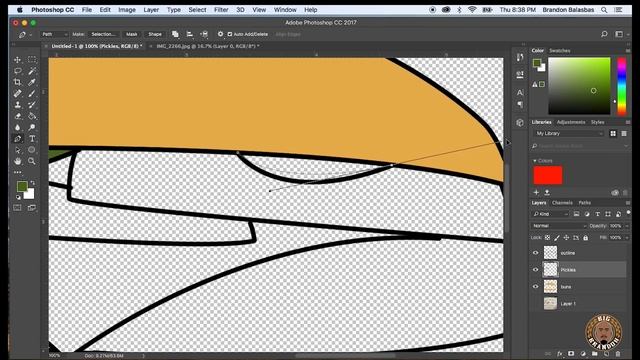Collapse the Colors section in Libraries
The width and height of the screenshot is (640, 360).
535,161
